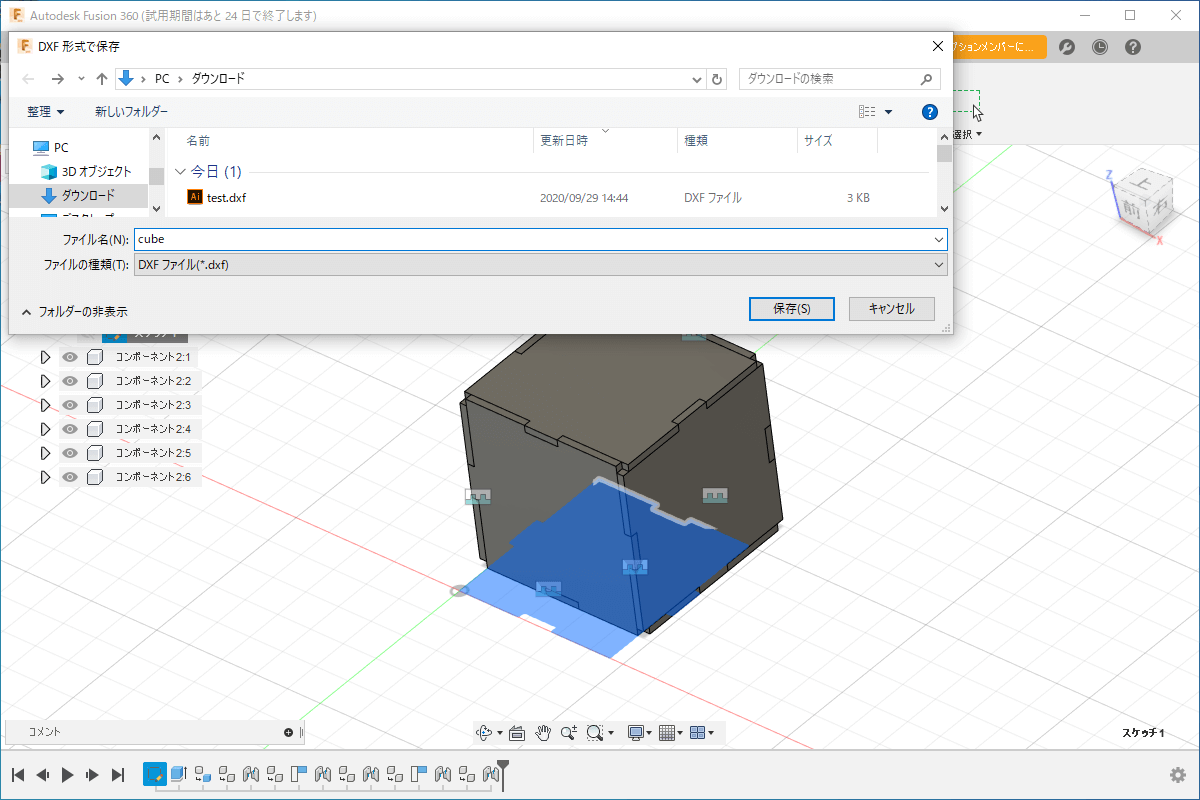Collapse the 今日 (1) file group
Image resolution: width=1200 pixels, height=800 pixels.
[x=180, y=171]
